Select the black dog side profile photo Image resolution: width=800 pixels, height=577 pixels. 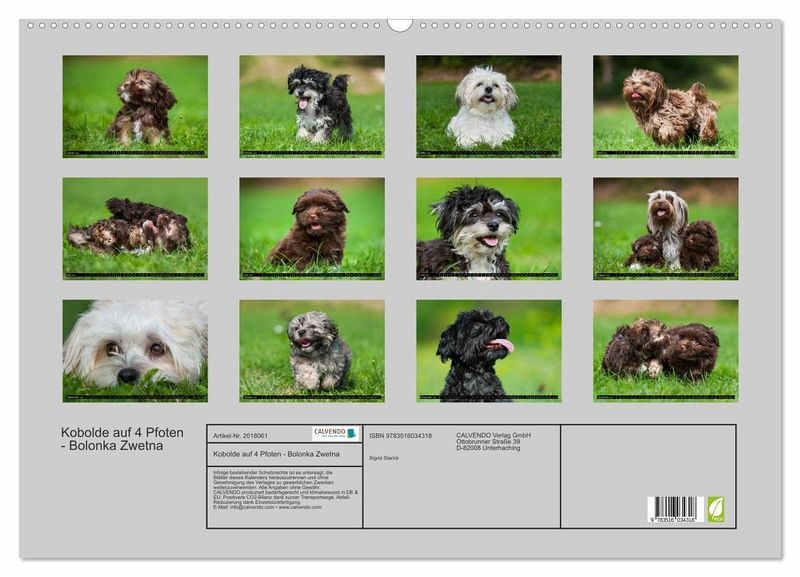tap(489, 351)
